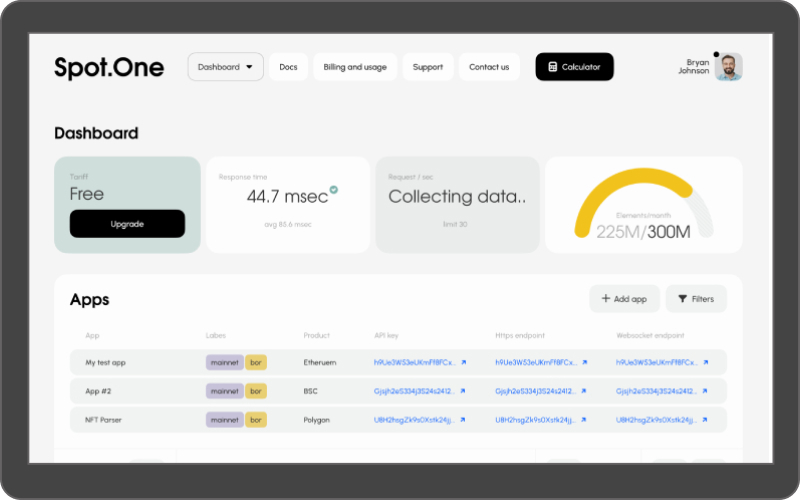Select the App #2 row name
This screenshot has width=800, height=500.
click(98, 391)
